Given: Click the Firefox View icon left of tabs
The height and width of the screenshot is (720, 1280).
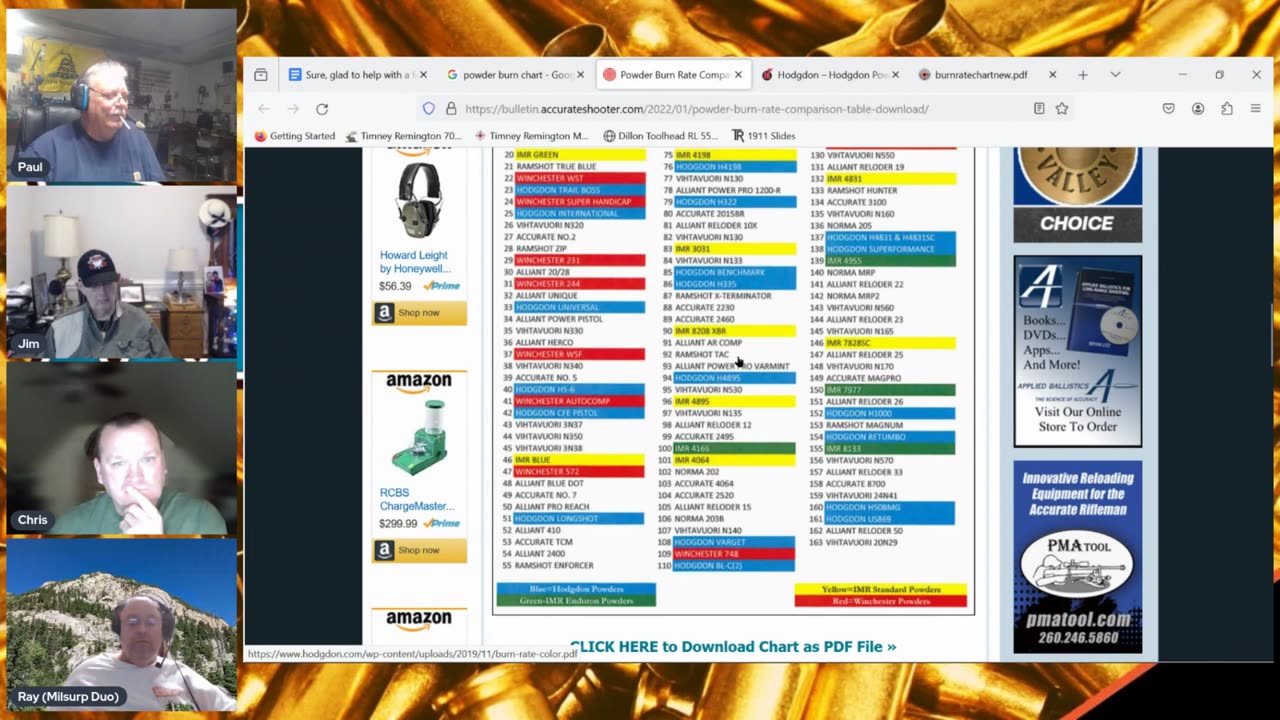Looking at the screenshot, I should (261, 75).
